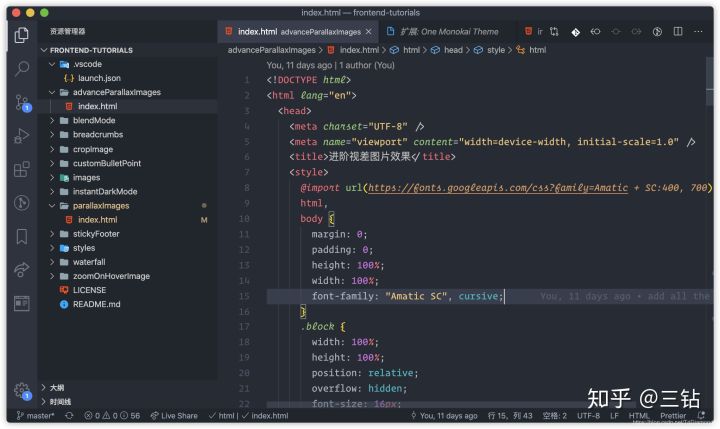720x429 pixels.
Task: Open the editor More Actions ellipsis
Action: (x=698, y=31)
